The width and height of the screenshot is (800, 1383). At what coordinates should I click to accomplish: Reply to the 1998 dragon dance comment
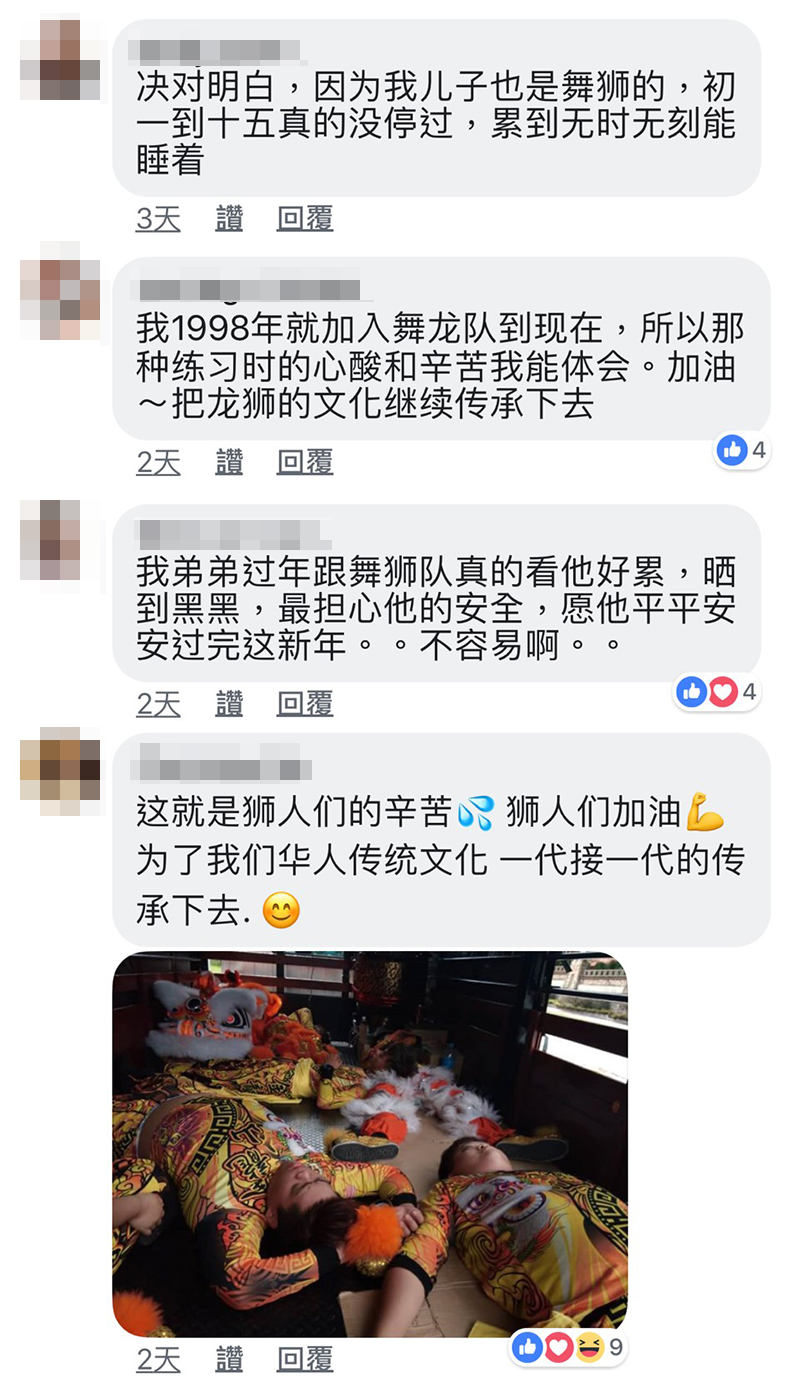305,462
